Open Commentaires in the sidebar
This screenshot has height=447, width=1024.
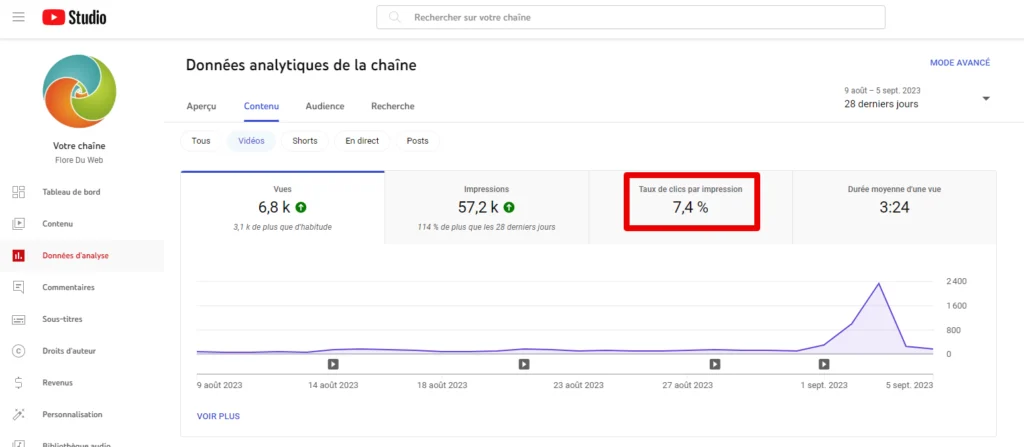(82, 287)
